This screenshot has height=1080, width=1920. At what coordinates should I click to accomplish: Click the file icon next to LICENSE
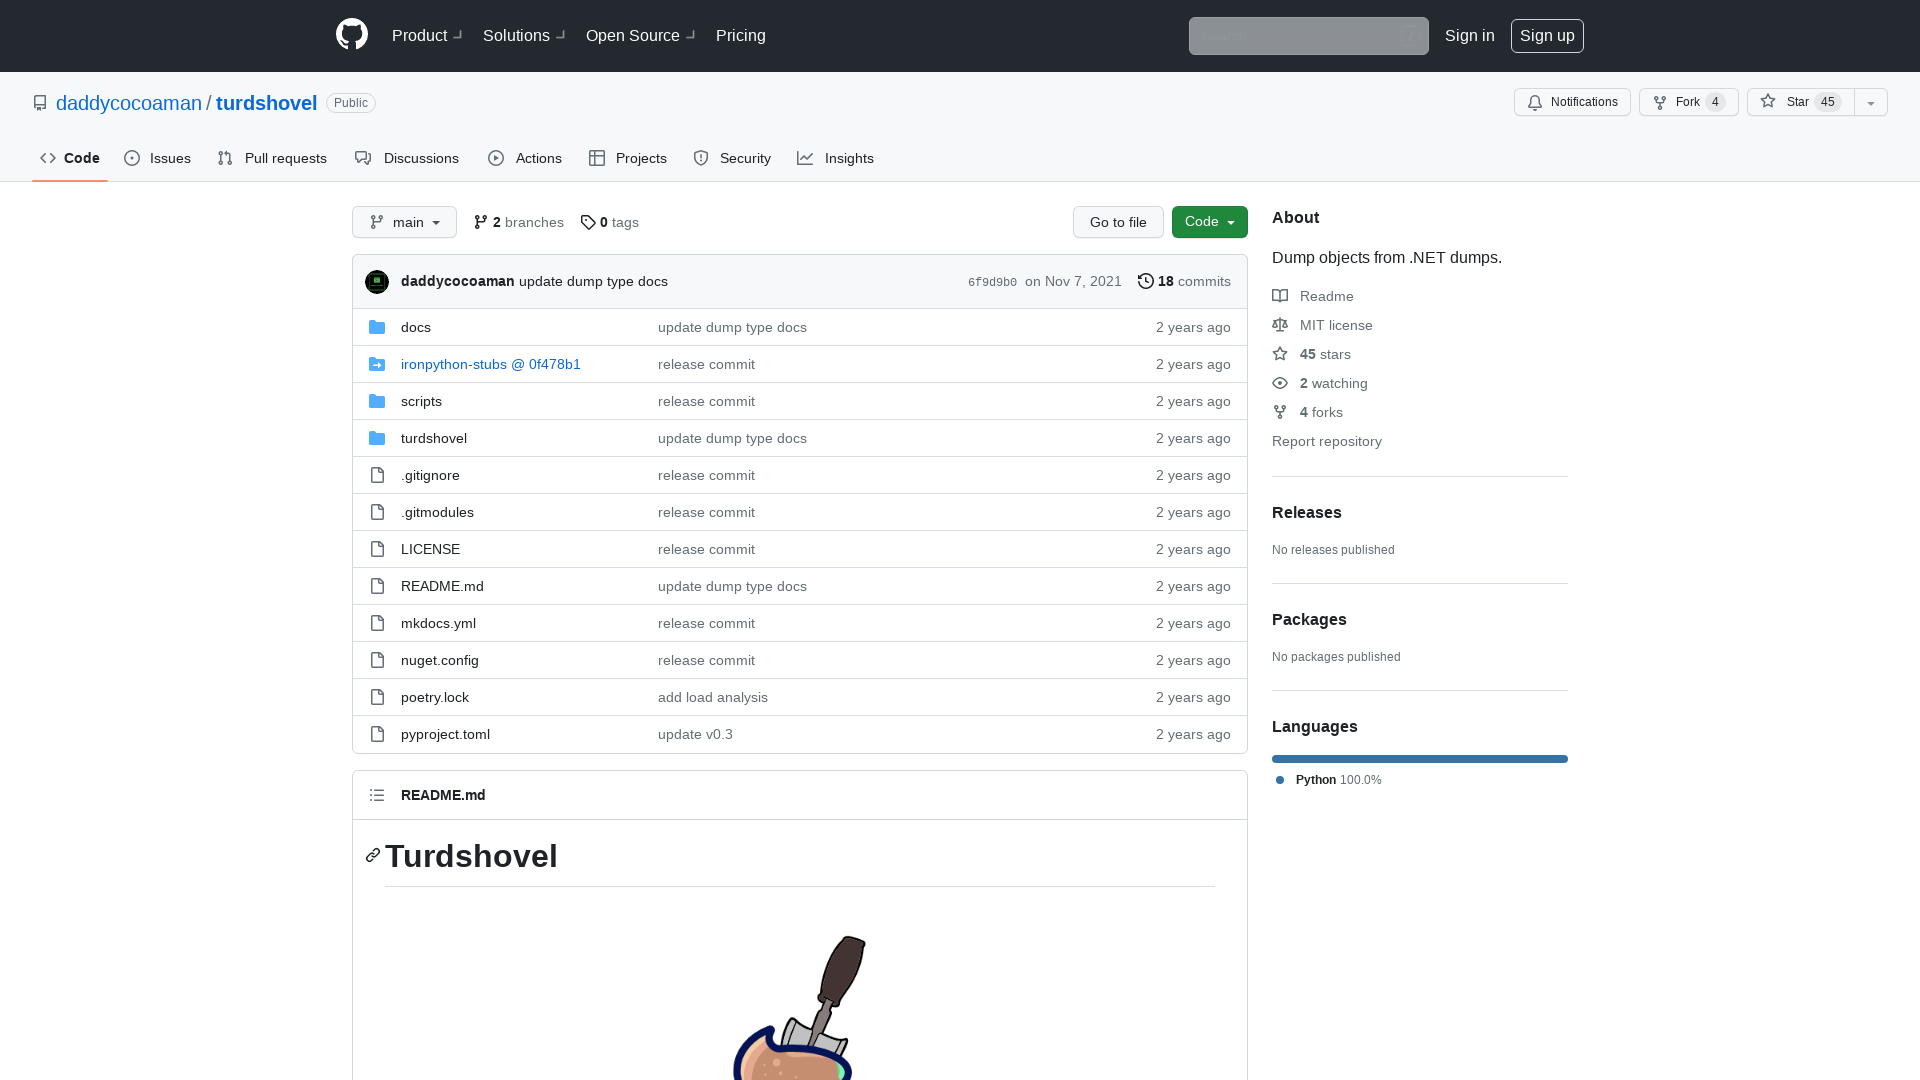pos(377,549)
